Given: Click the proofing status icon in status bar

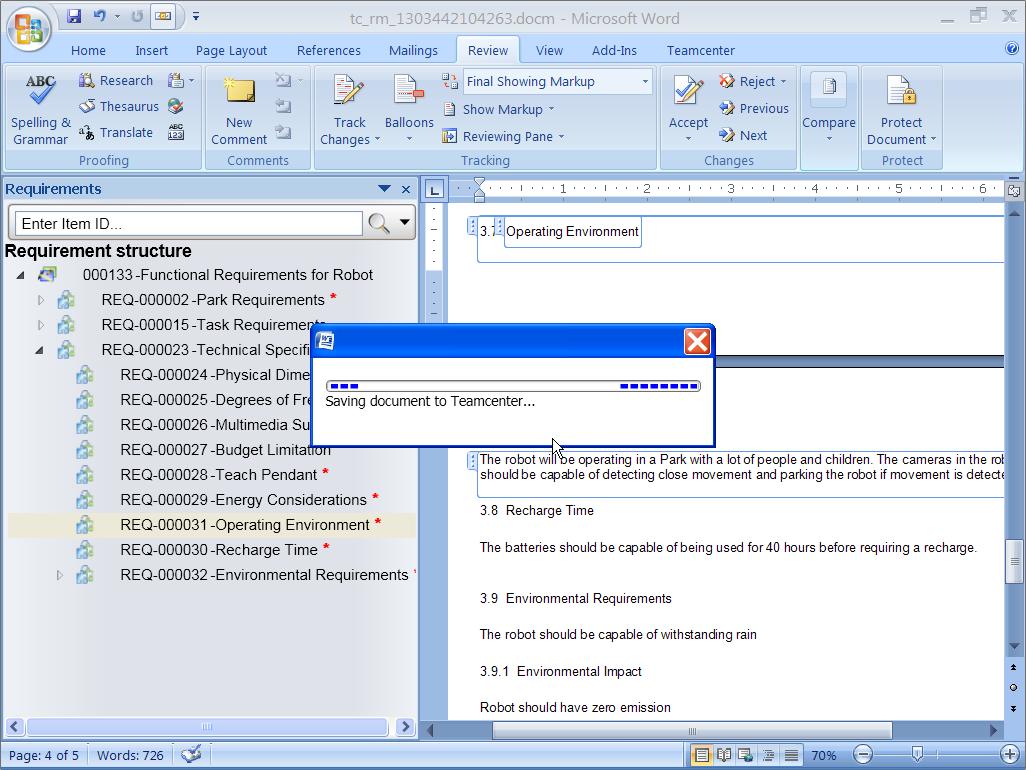Looking at the screenshot, I should click(191, 754).
